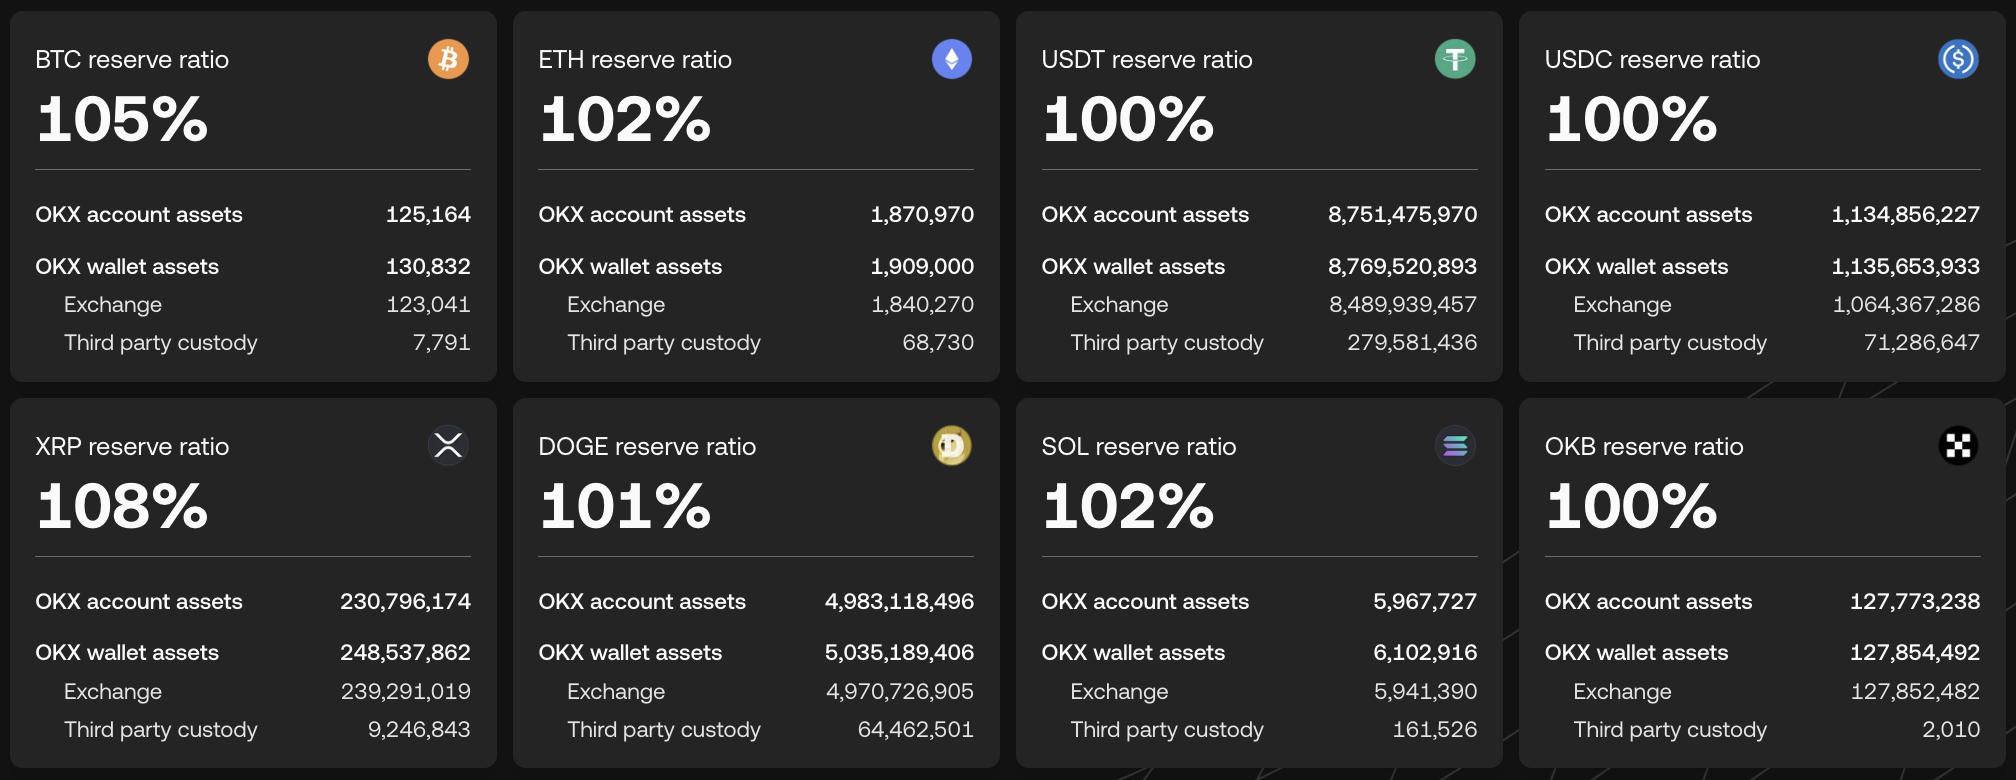The height and width of the screenshot is (780, 2016).
Task: Click USDC wallet assets value 1,135,653,933
Action: click(1905, 267)
